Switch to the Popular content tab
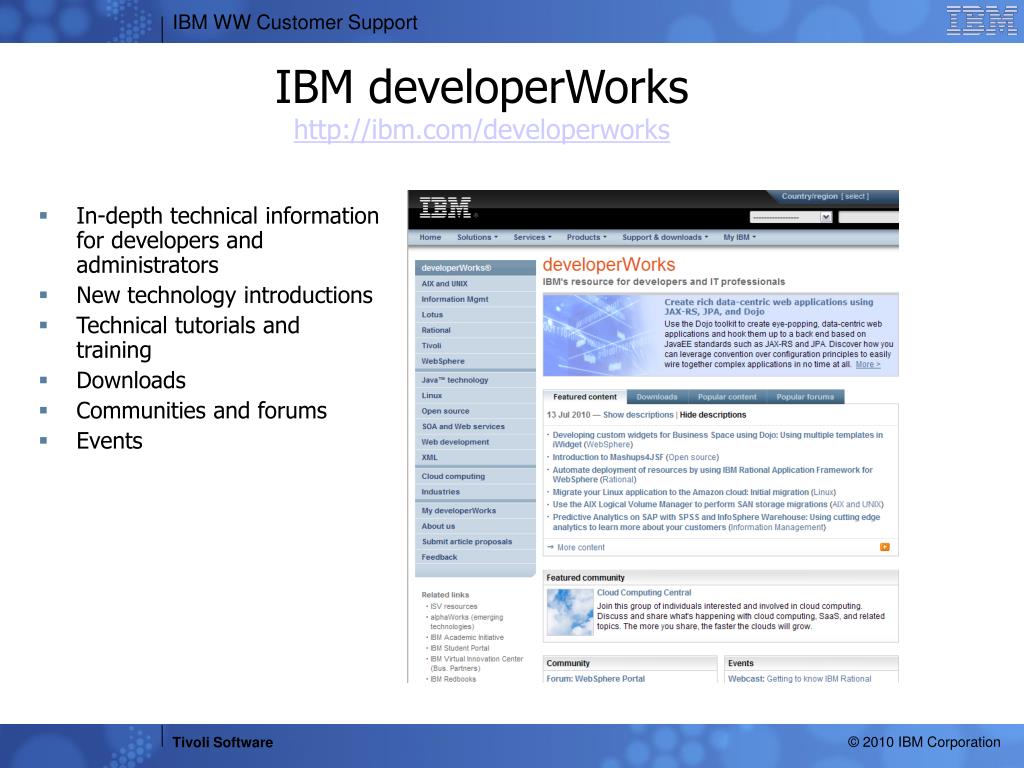This screenshot has height=768, width=1024. tap(727, 397)
